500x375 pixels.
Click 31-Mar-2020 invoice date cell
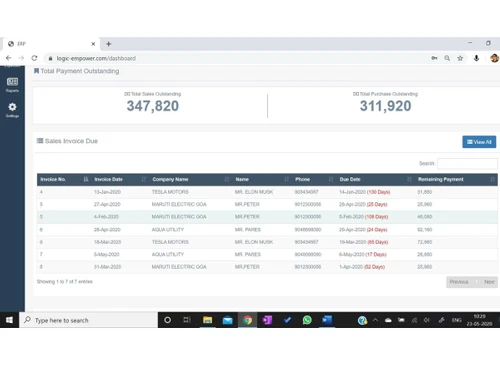(107, 267)
